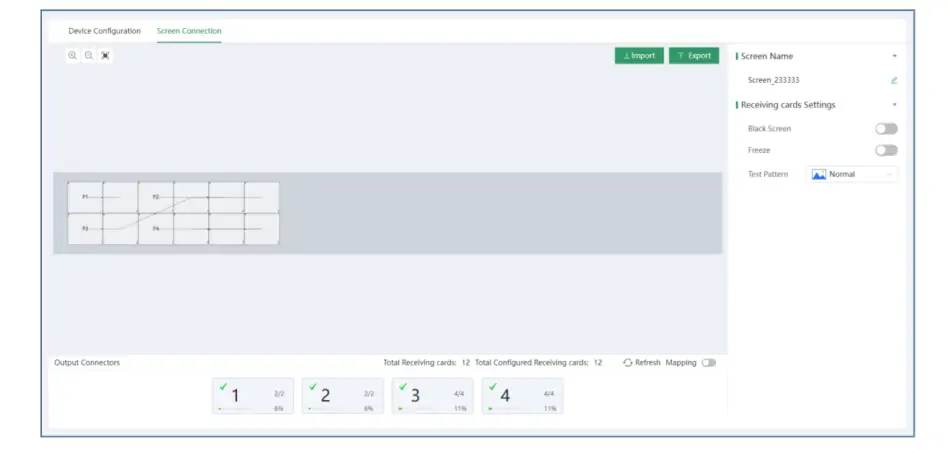Click the pencil icon next to Screen_233333

tap(894, 80)
